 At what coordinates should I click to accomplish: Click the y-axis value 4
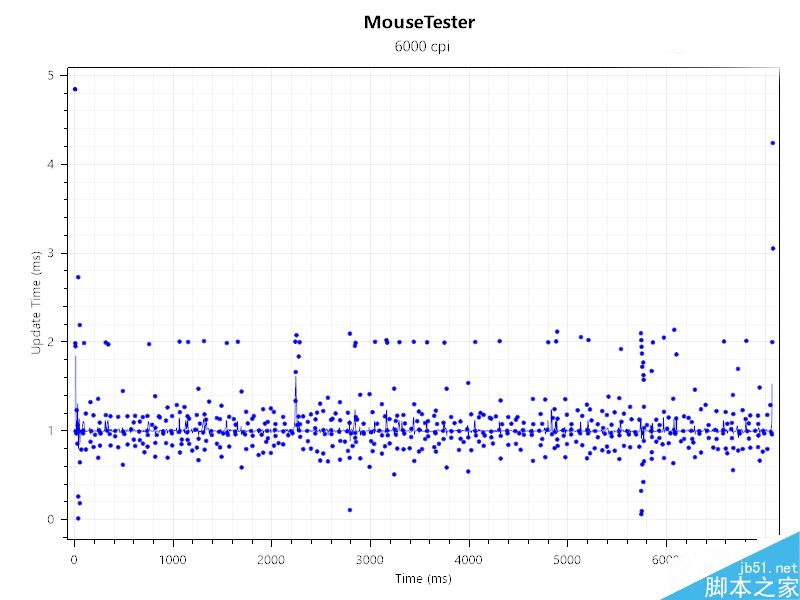(50, 164)
